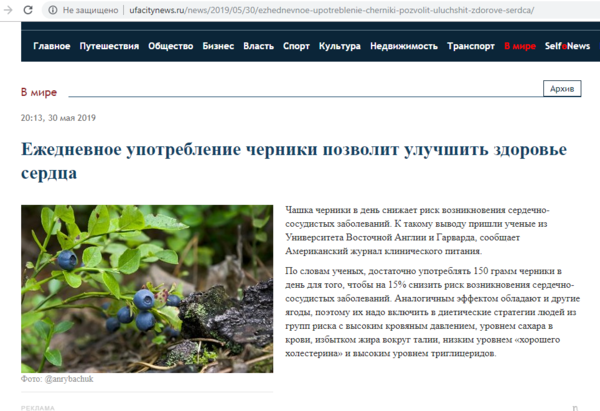Select Недвижимость in top menu
Image resolution: width=600 pixels, height=411 pixels.
click(x=404, y=46)
